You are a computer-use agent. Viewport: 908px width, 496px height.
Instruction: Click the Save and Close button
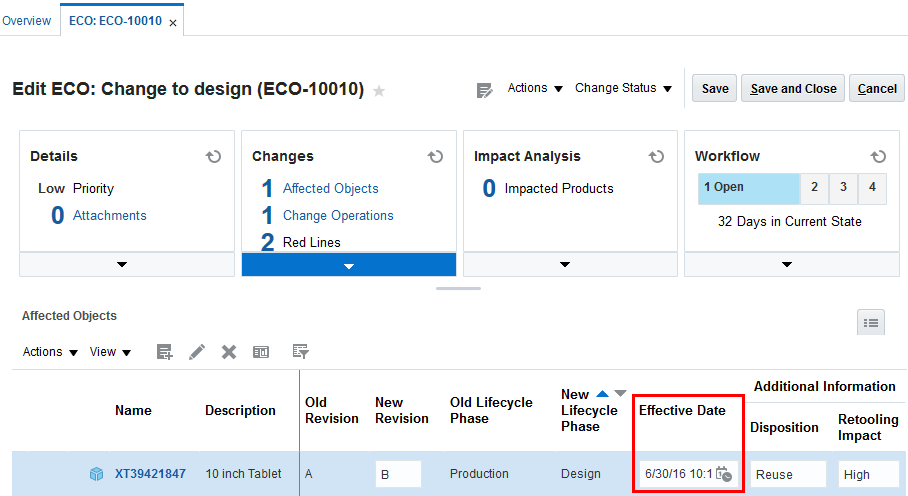click(x=793, y=89)
